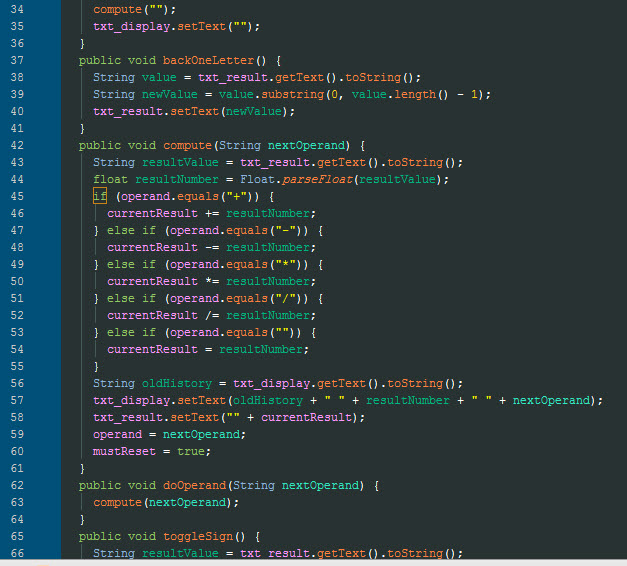This screenshot has width=627, height=566.
Task: Click parseFloat on line 44
Action: [x=317, y=179]
